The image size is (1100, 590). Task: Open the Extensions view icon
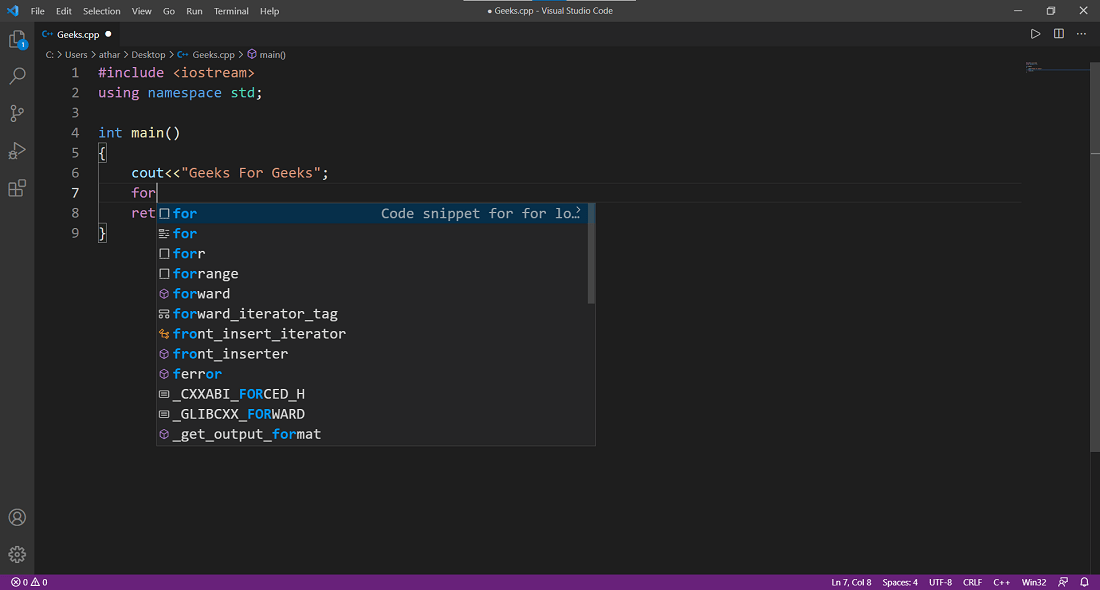tap(17, 188)
